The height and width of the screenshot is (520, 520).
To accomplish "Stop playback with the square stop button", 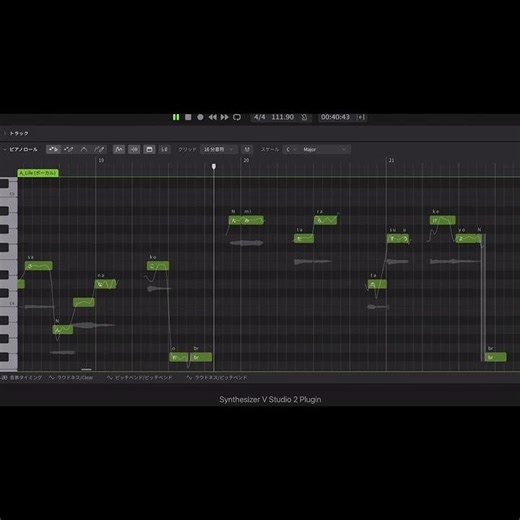I will pyautogui.click(x=188, y=117).
